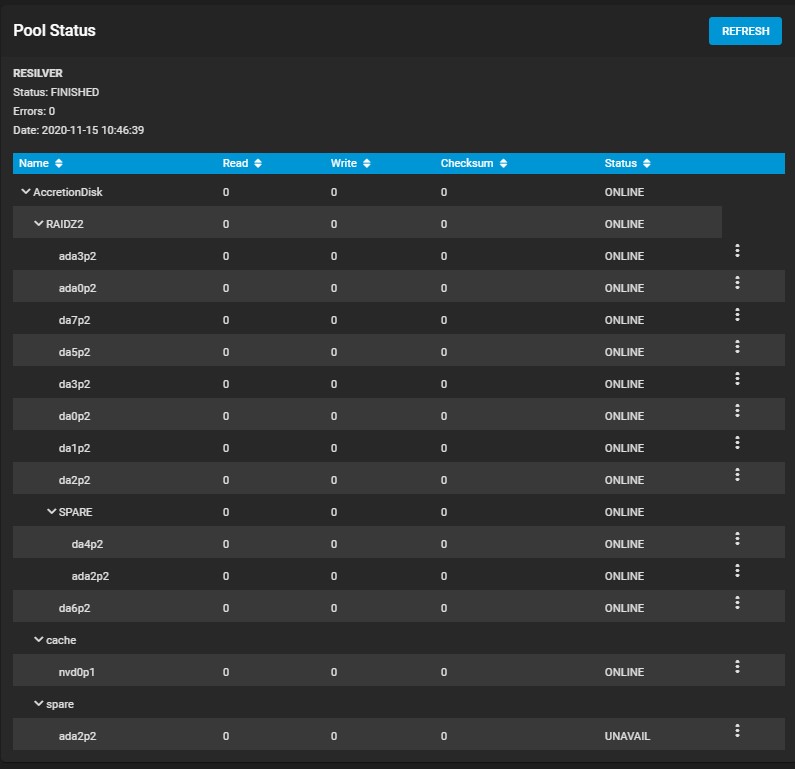Collapse the RAIDZ2 vdev node

(38, 224)
